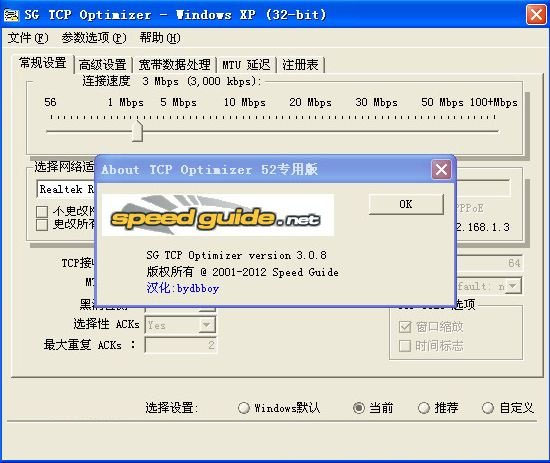Screen dimensions: 550x463
Task: Open the dropdown showing 'fault: n'
Action: 512,286
